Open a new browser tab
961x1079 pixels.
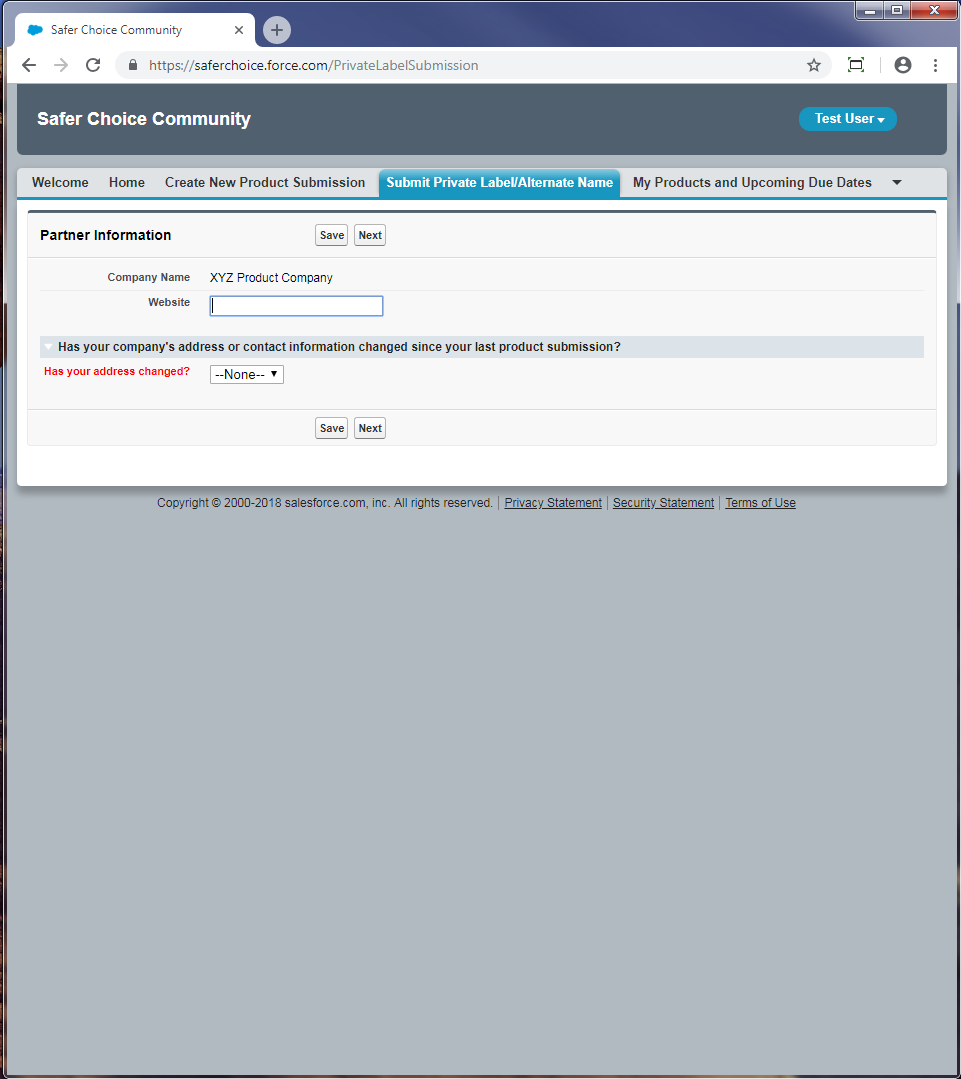point(277,30)
